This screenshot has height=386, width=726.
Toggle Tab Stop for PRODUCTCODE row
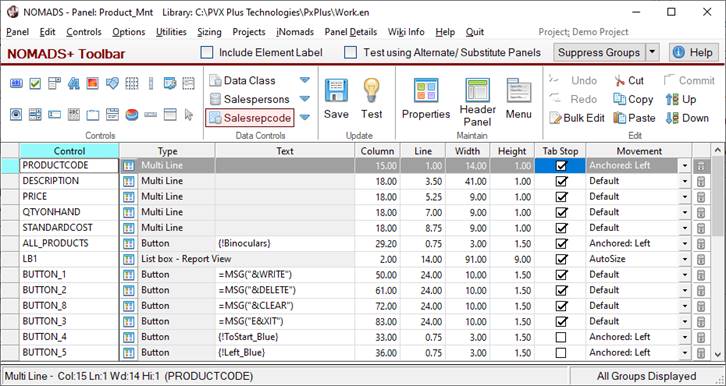561,166
